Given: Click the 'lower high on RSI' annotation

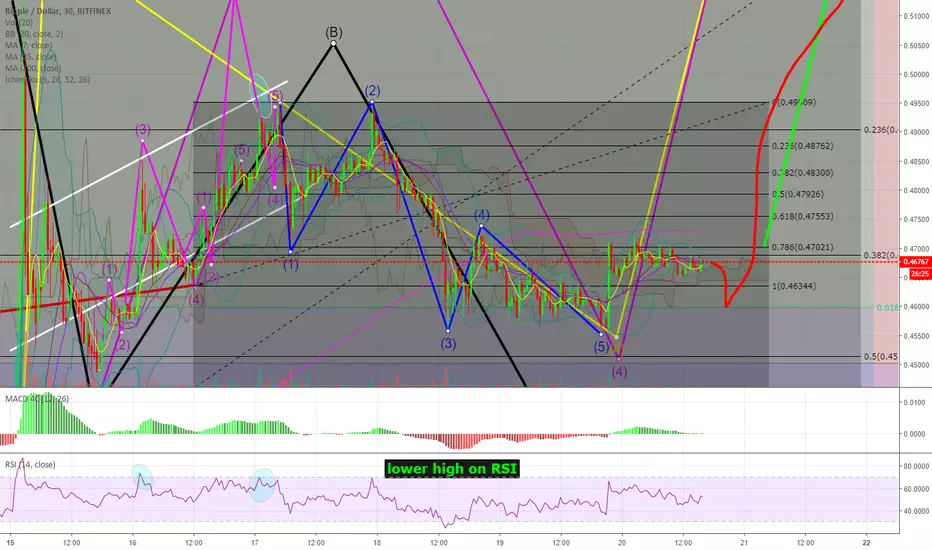Looking at the screenshot, I should (452, 469).
